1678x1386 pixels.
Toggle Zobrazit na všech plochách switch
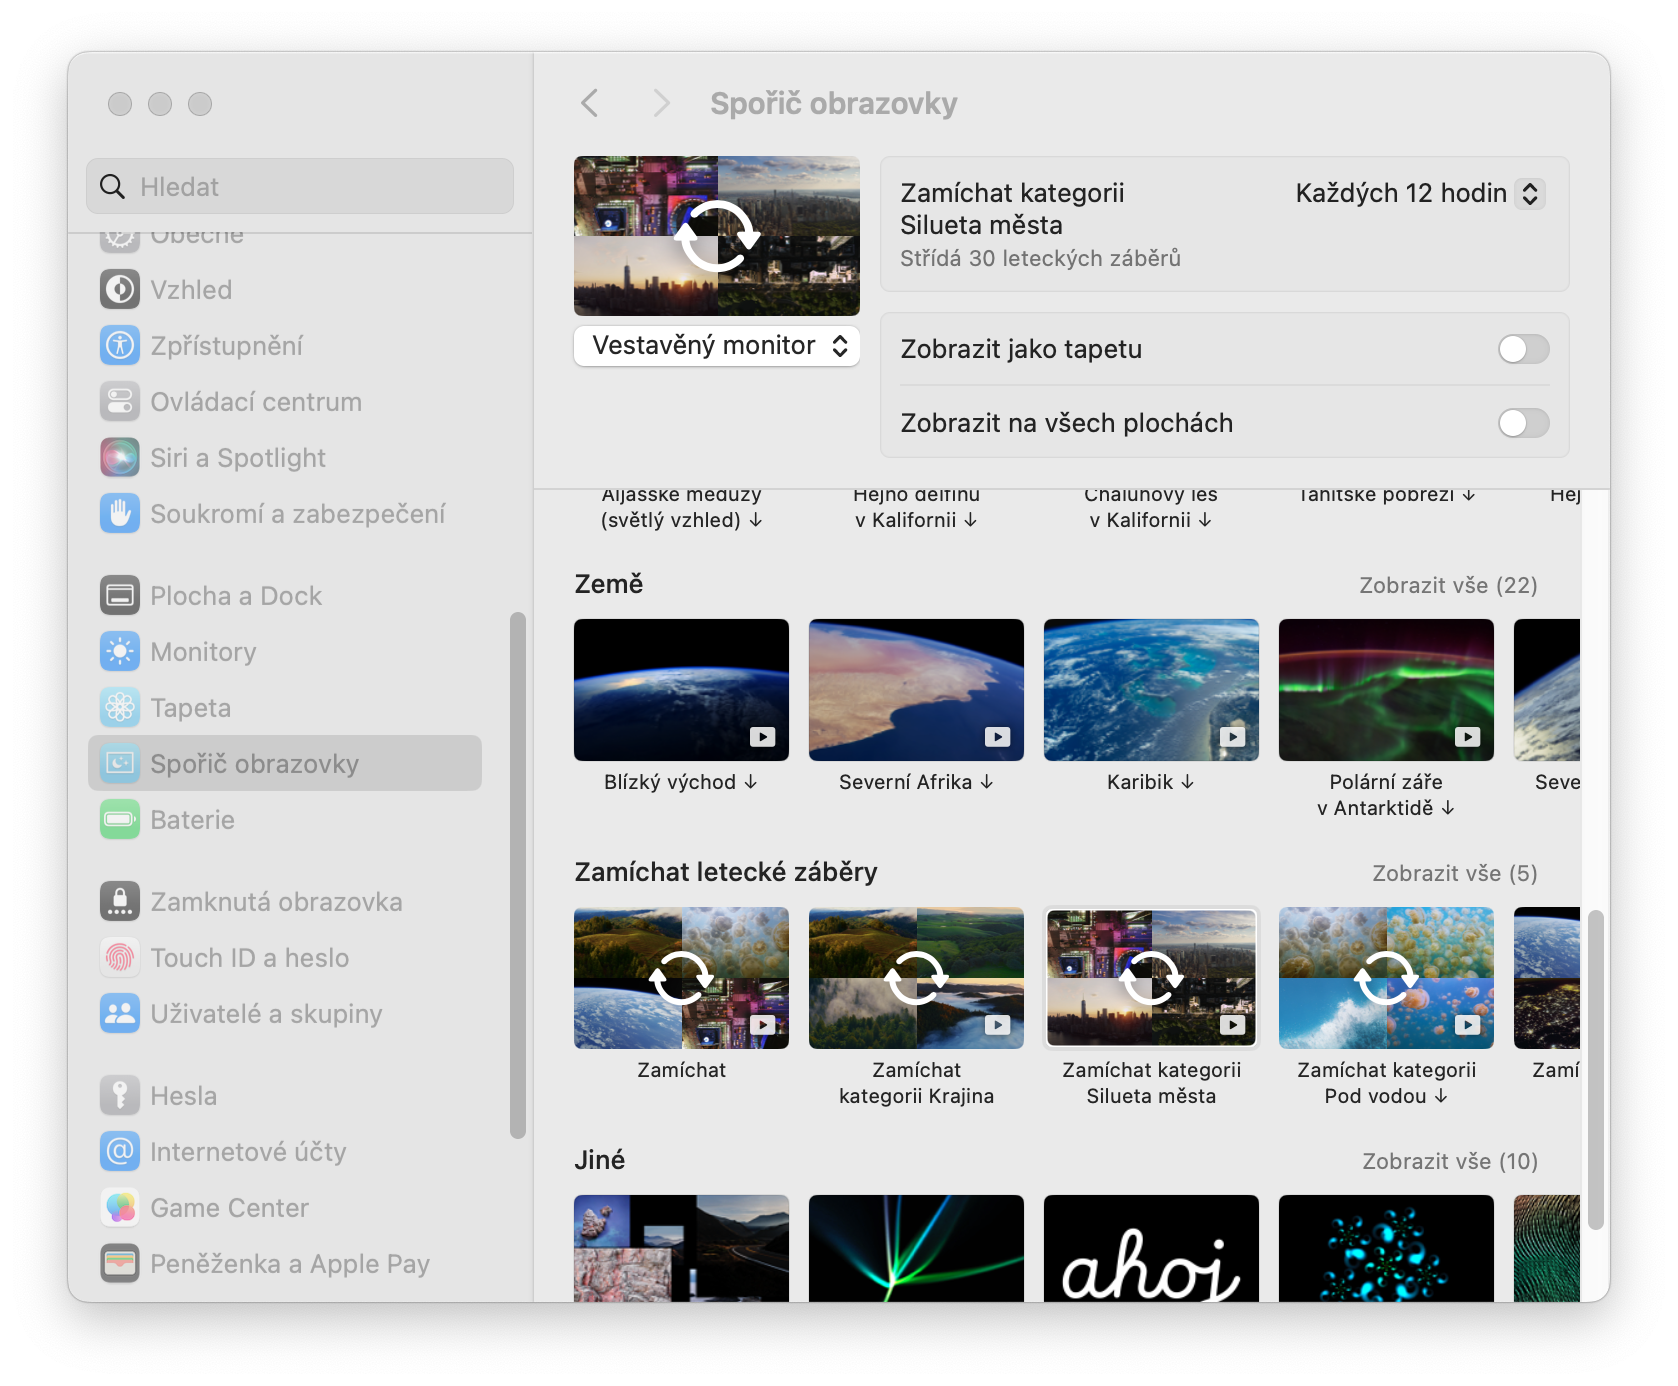(1523, 423)
